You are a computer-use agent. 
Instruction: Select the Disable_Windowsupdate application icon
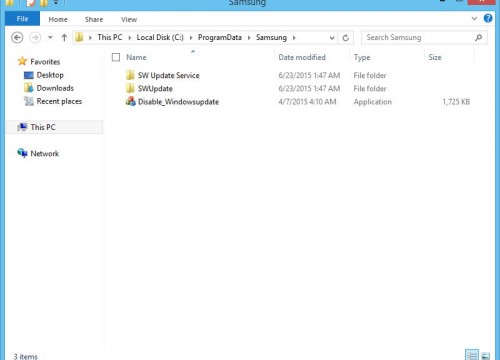click(130, 102)
